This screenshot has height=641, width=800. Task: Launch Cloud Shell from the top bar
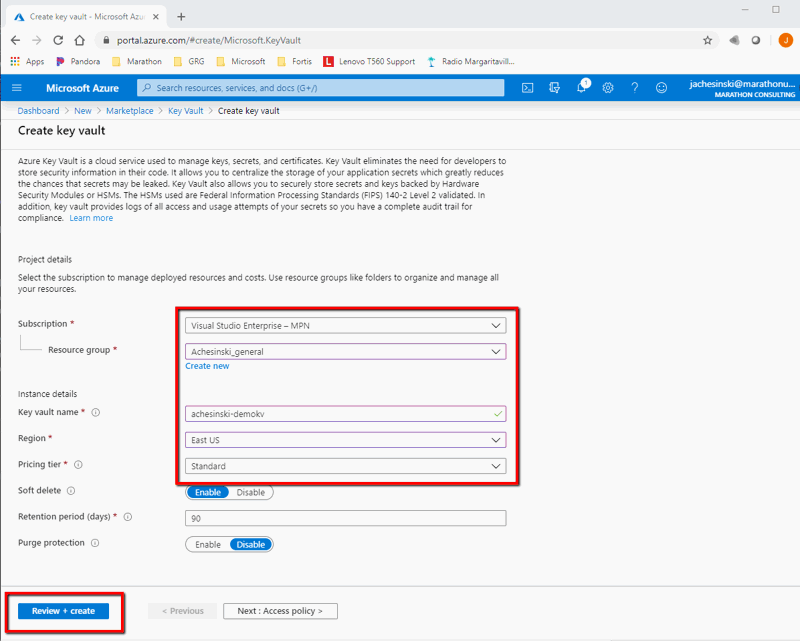[x=528, y=88]
